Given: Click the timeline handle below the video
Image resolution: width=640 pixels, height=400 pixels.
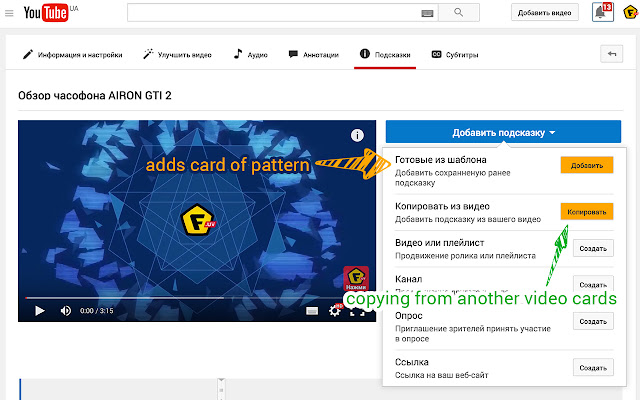Looking at the screenshot, I should coord(221,389).
